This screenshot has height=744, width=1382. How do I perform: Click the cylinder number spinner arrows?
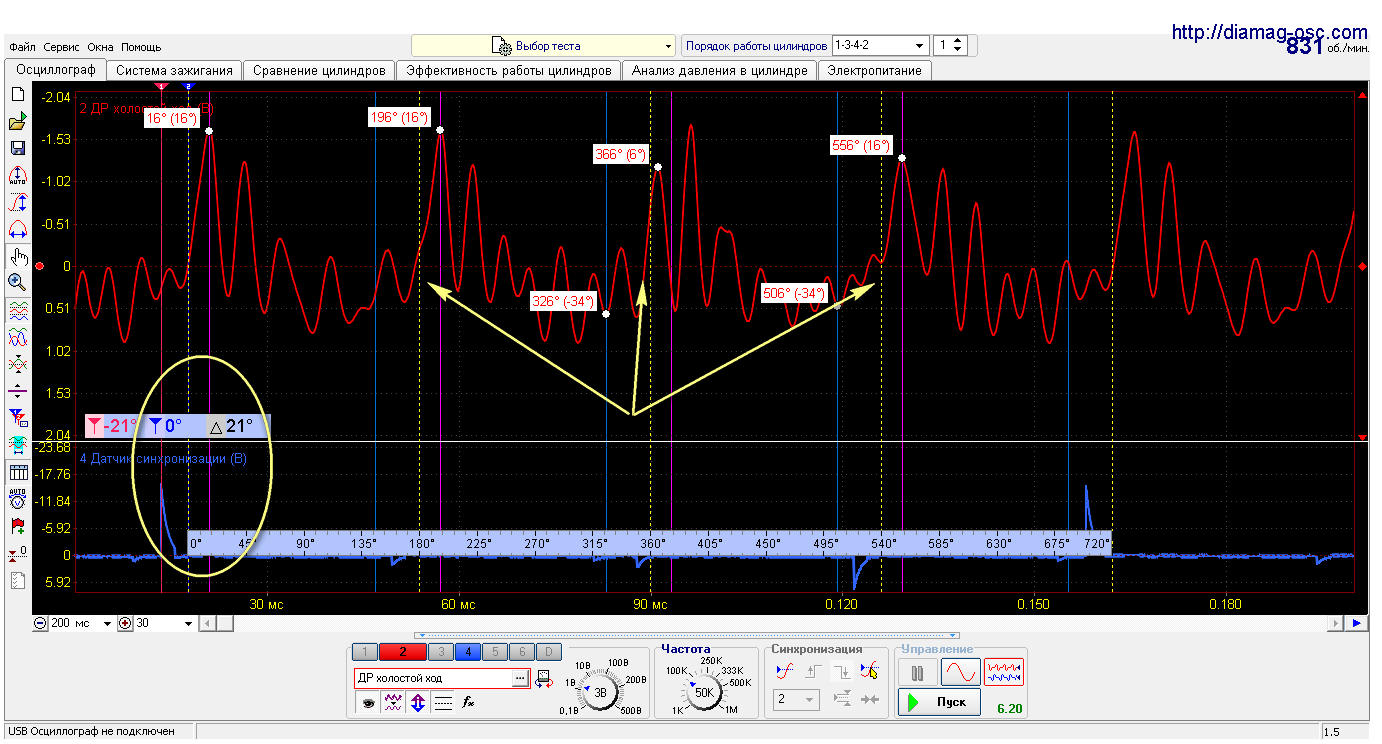[x=958, y=45]
